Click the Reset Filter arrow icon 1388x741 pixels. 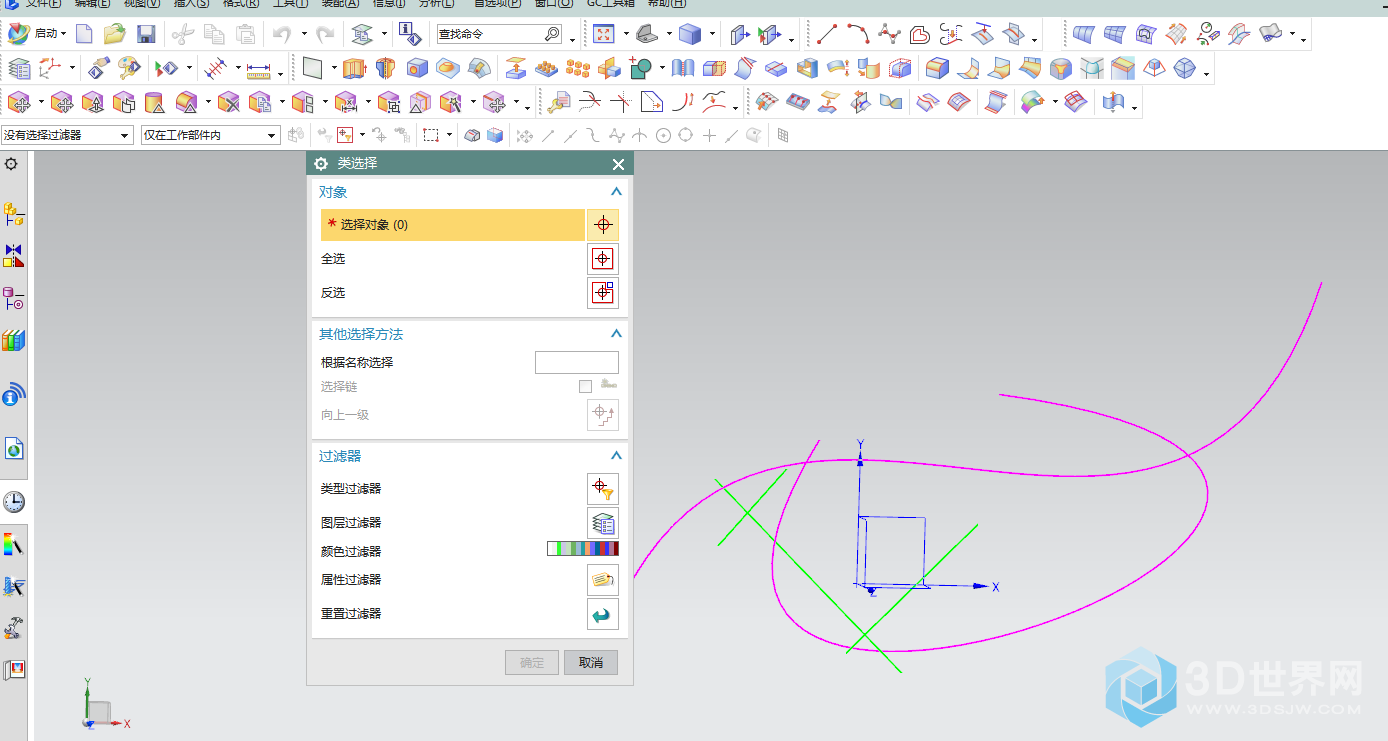603,614
